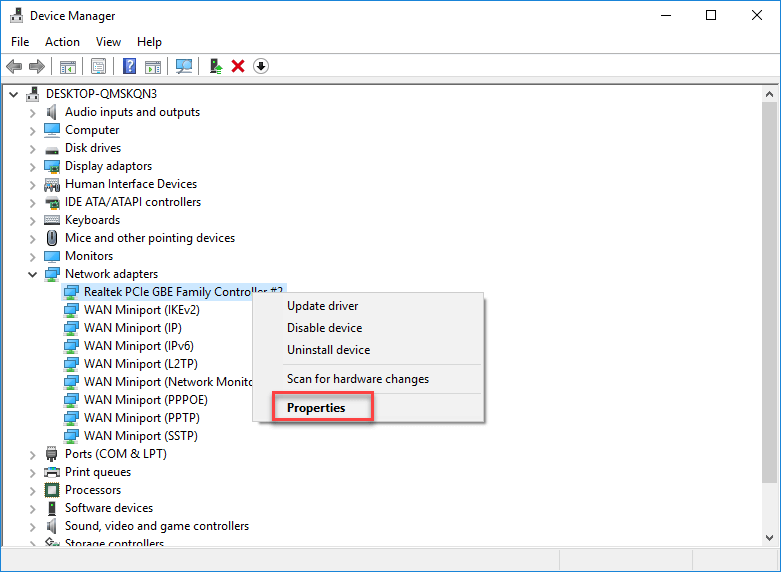
Task: Open the Action menu
Action: 62,42
